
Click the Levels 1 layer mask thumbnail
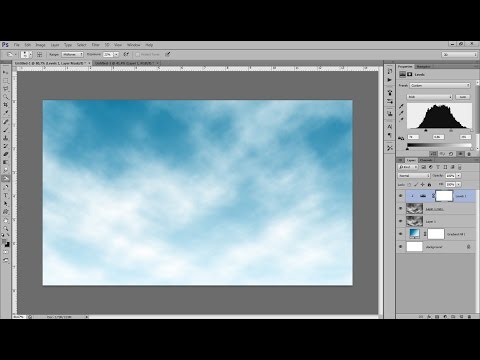[444, 196]
